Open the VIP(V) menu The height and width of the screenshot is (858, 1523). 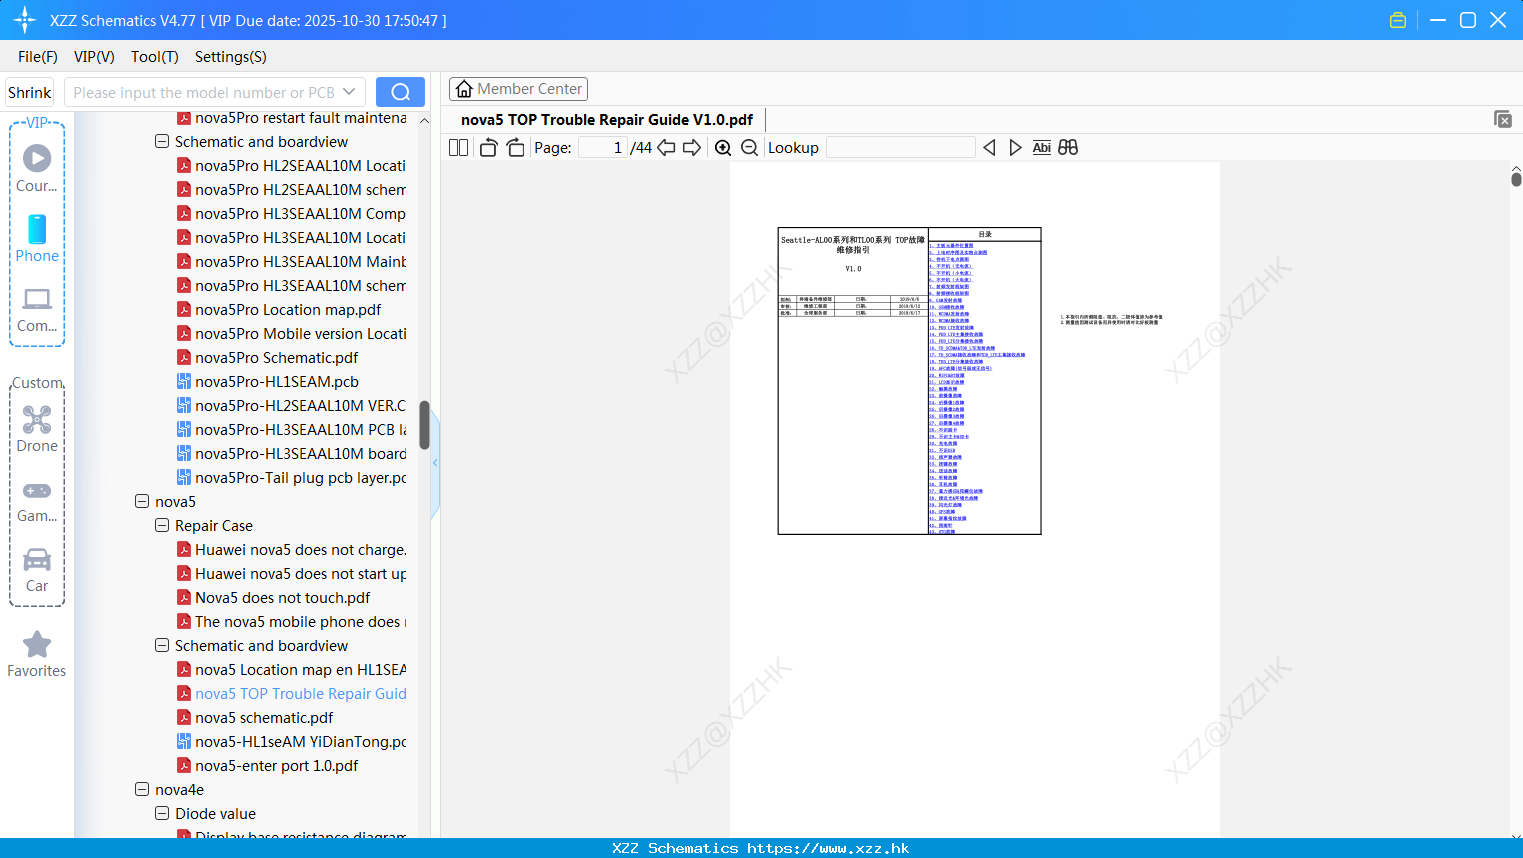(x=94, y=57)
